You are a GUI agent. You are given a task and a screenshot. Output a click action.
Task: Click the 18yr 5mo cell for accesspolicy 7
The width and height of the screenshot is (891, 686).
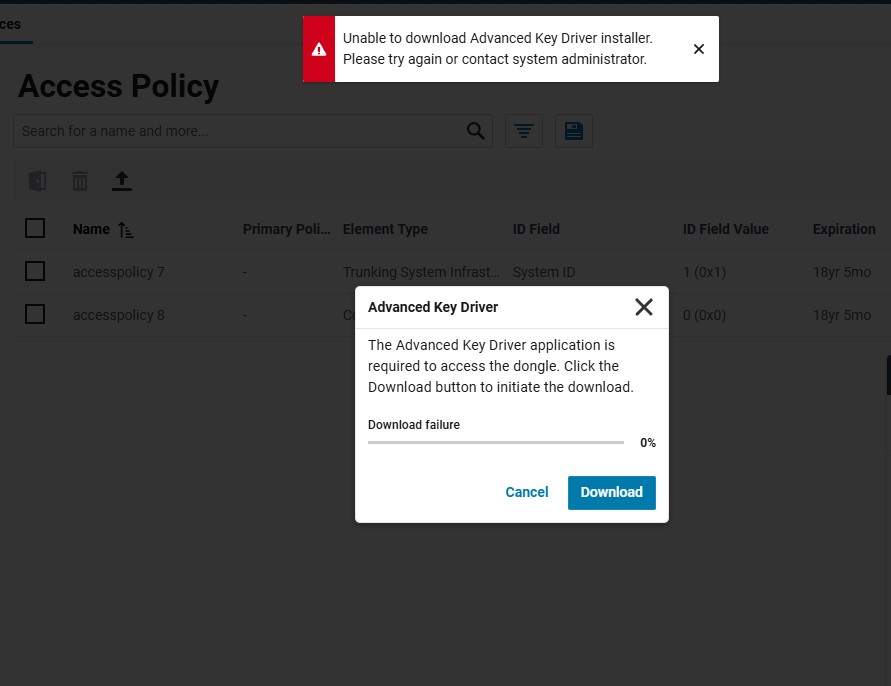click(842, 272)
